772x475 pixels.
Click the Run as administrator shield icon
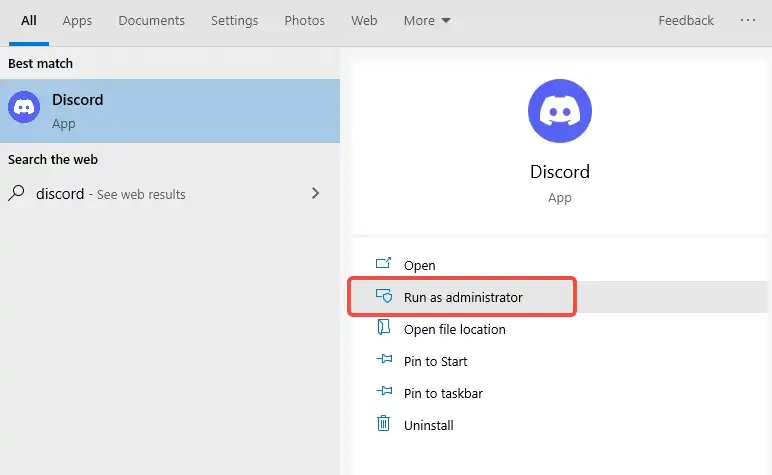click(384, 295)
